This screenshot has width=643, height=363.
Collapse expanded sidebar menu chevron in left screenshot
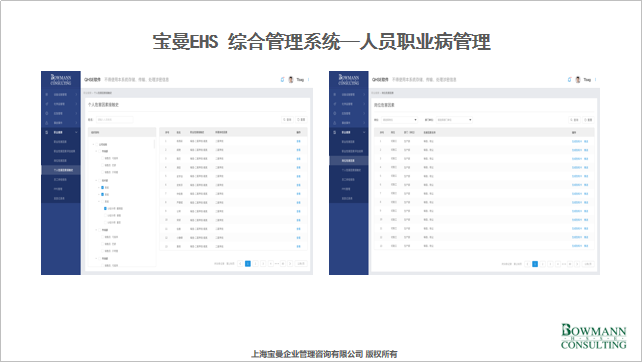coord(76,132)
